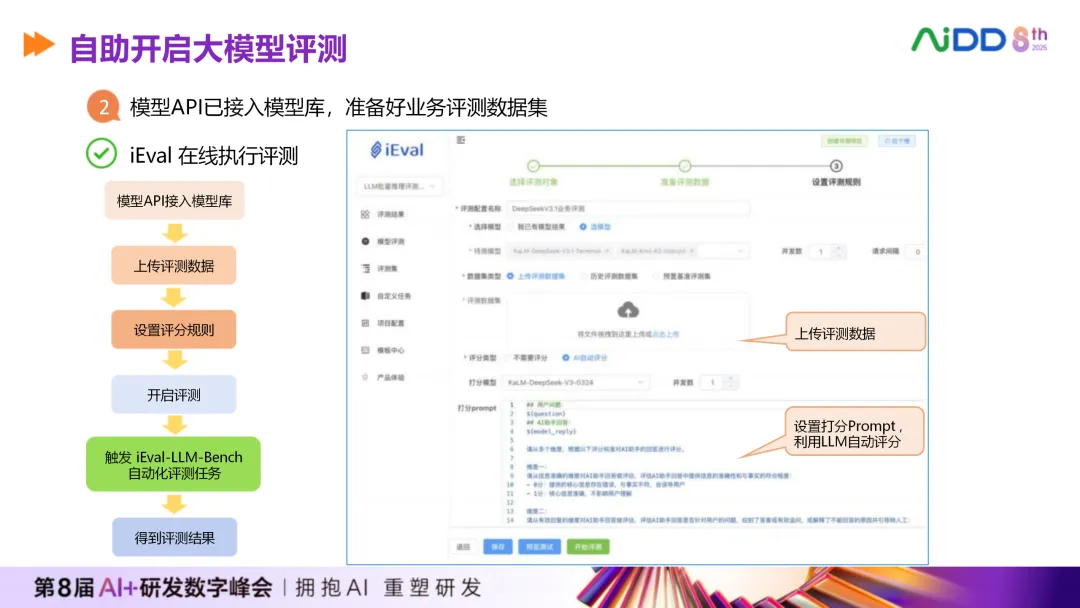Open the LLM批量推理评测 project dropdown

[x=399, y=186]
